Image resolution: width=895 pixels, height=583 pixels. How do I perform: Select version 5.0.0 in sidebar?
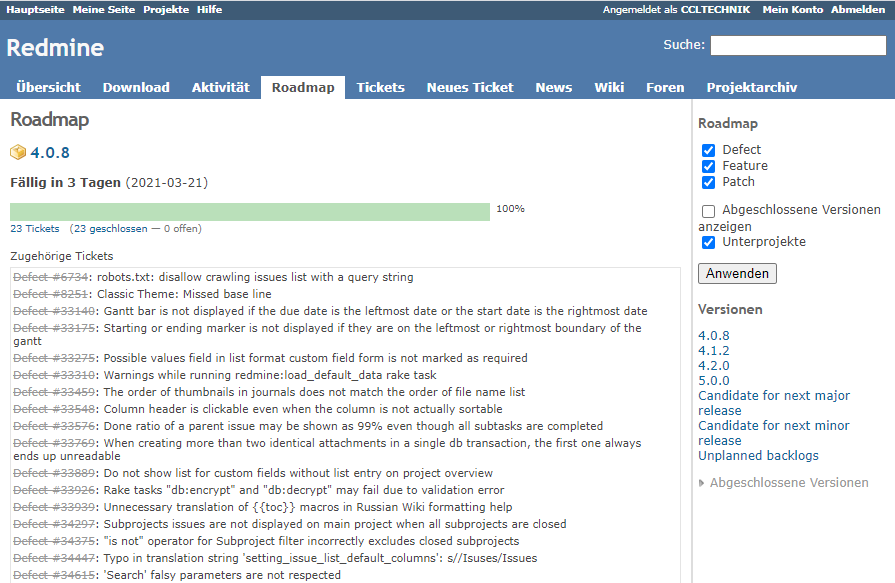click(x=713, y=381)
